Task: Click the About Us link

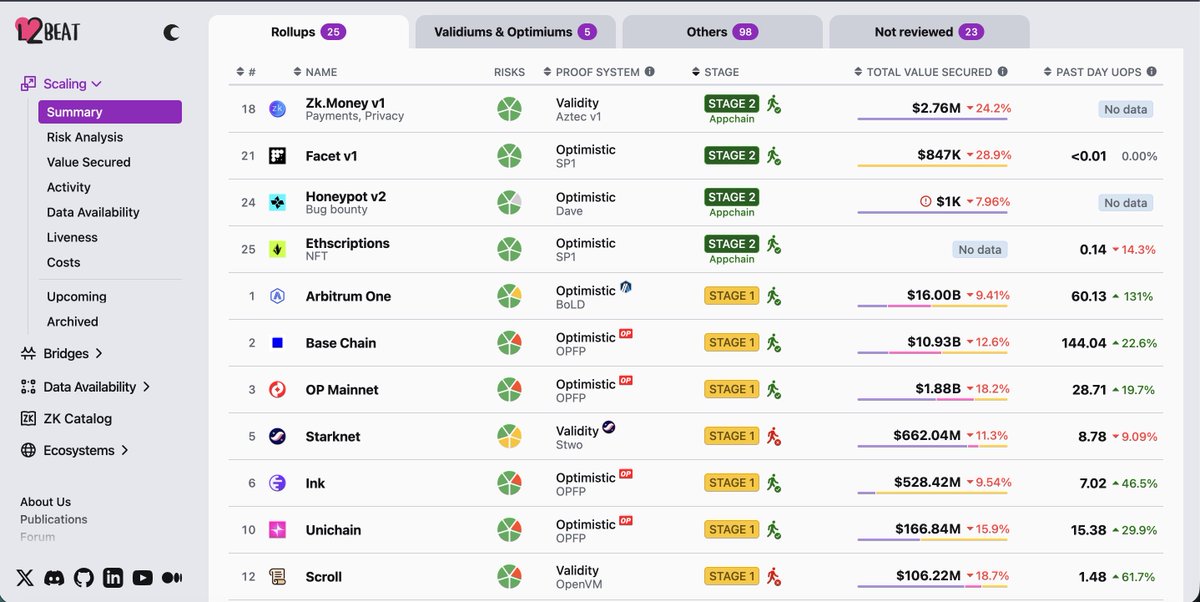Action: pyautogui.click(x=45, y=500)
